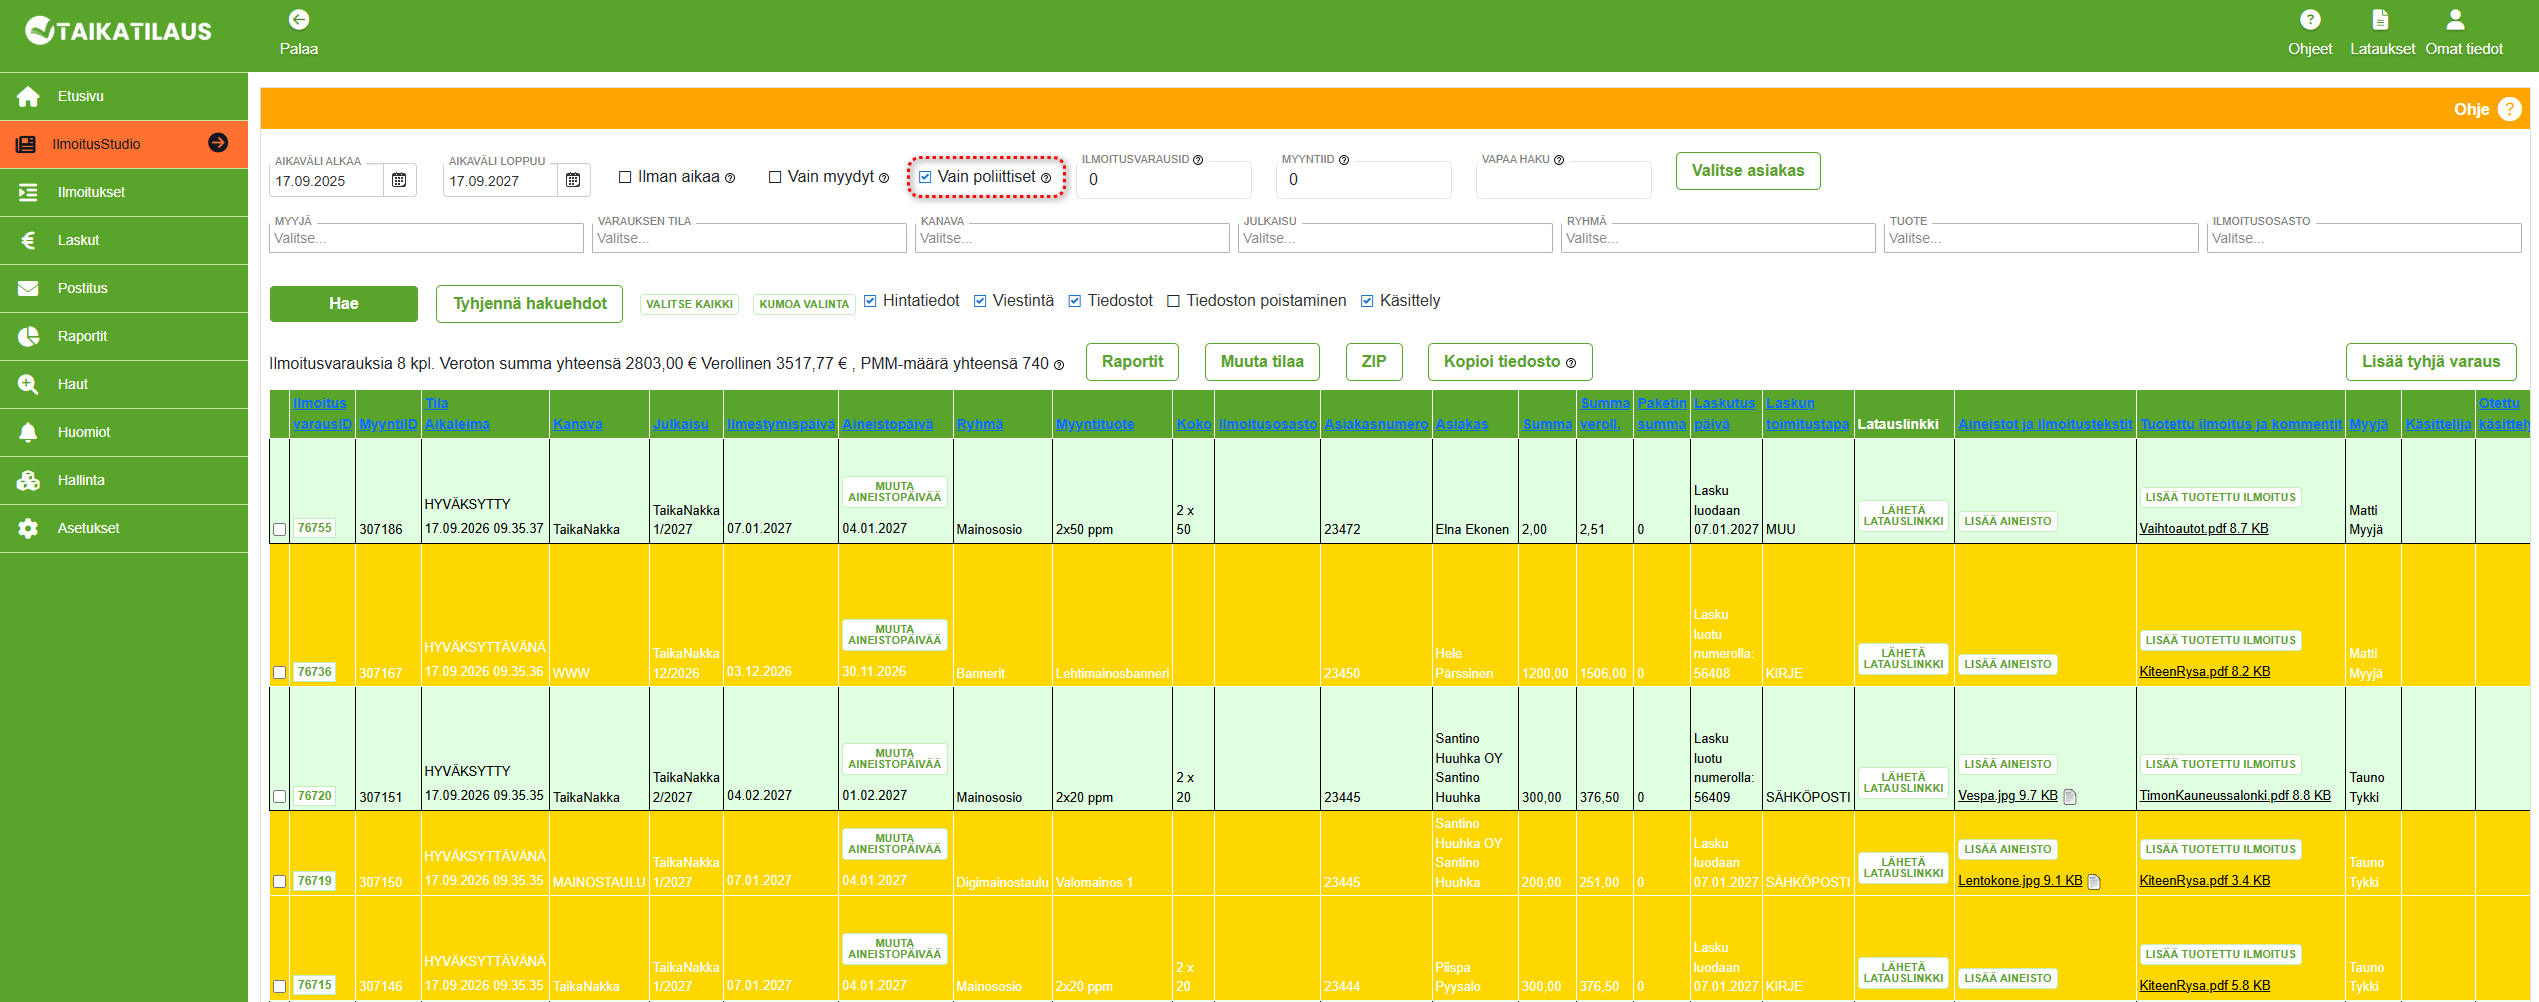The height and width of the screenshot is (1002, 2539).
Task: Click the IlmoitusStudio arrow icon
Action: point(217,143)
